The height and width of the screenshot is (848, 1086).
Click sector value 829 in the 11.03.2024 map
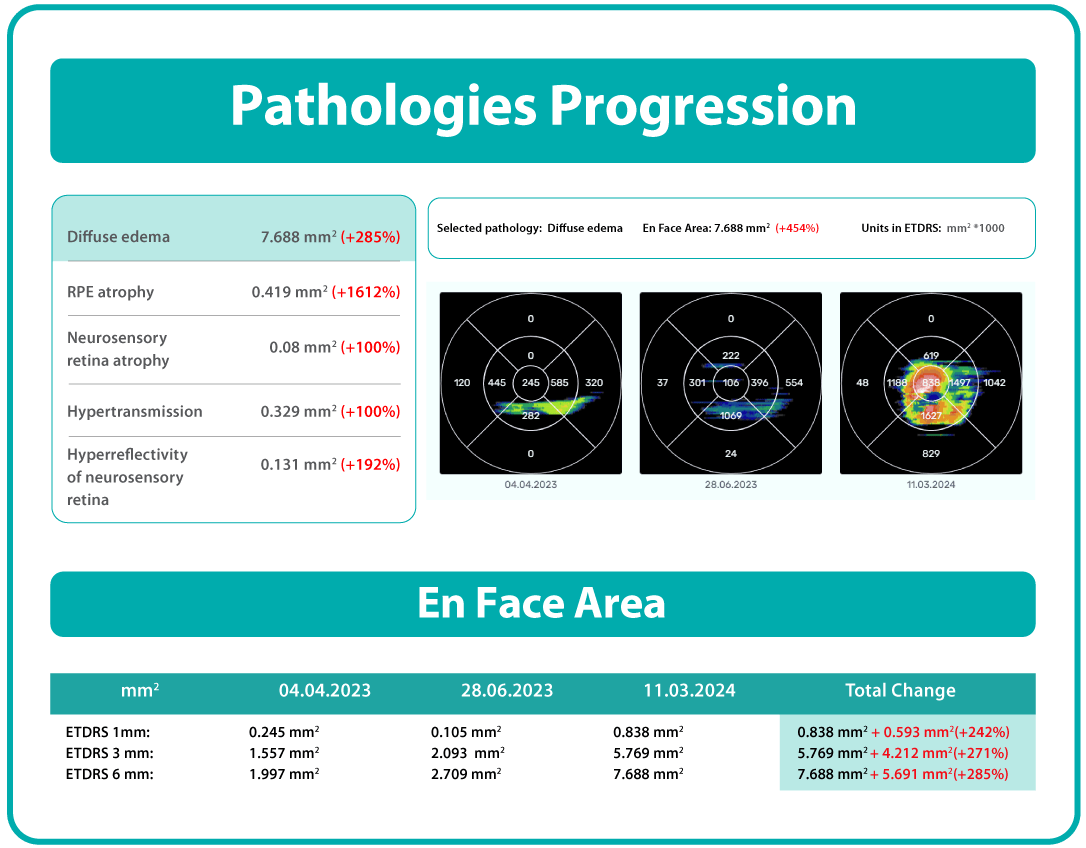tap(931, 453)
